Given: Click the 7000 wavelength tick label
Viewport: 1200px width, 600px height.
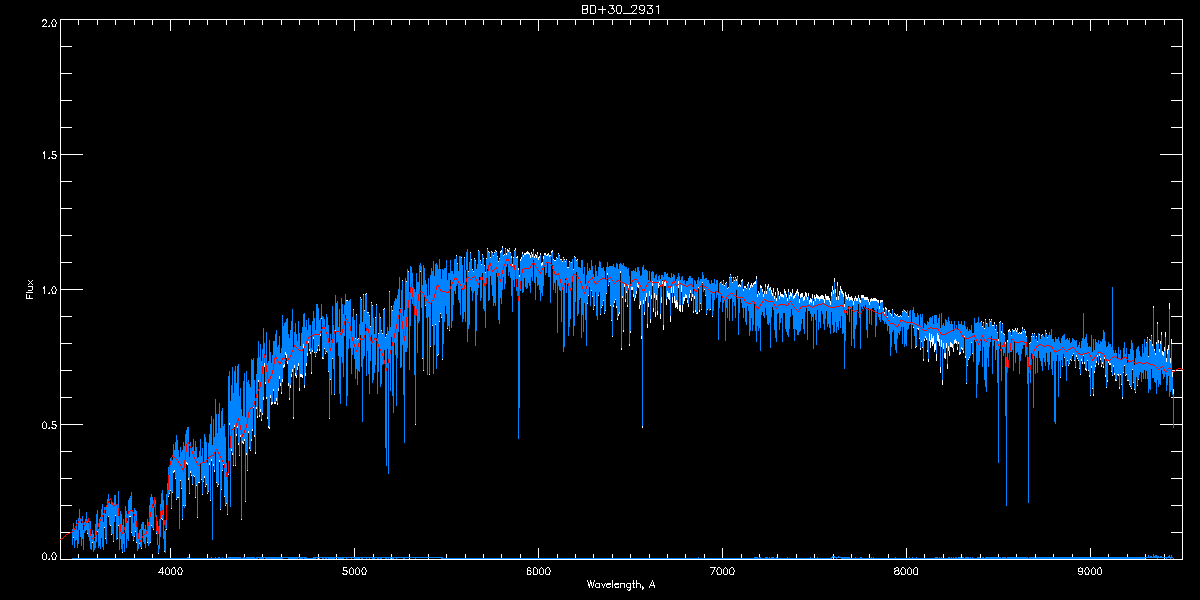Looking at the screenshot, I should (x=722, y=572).
